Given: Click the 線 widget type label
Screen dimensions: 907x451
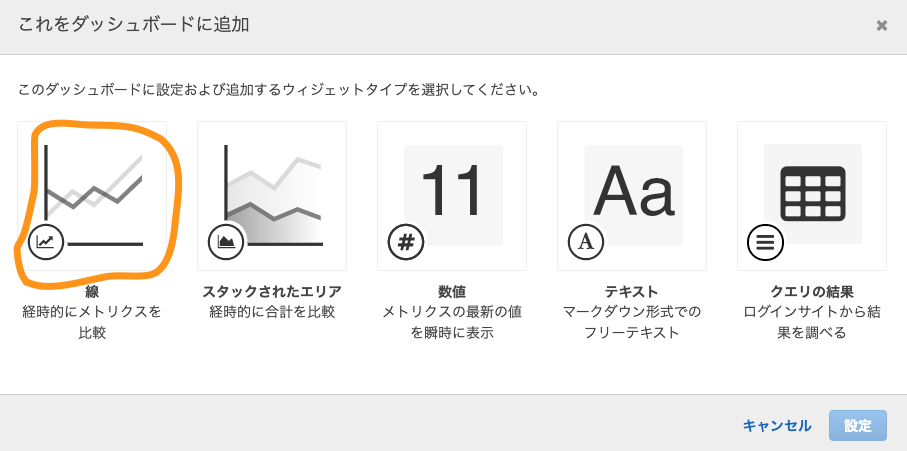Looking at the screenshot, I should pos(92,292).
